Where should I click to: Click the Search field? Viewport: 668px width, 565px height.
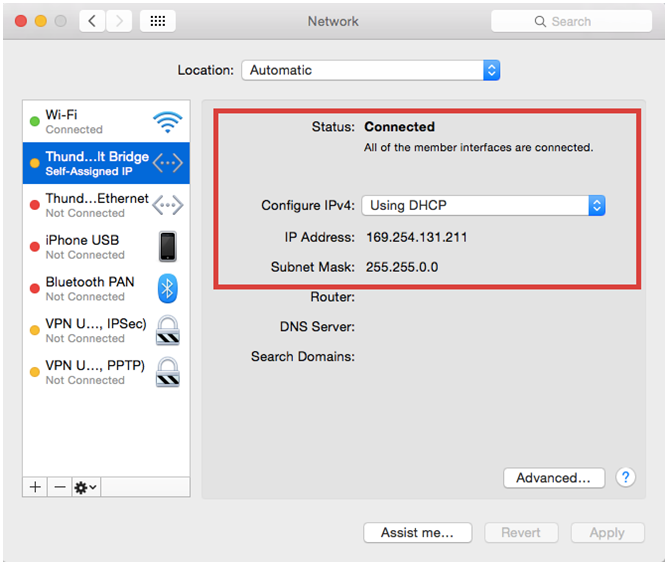click(570, 21)
